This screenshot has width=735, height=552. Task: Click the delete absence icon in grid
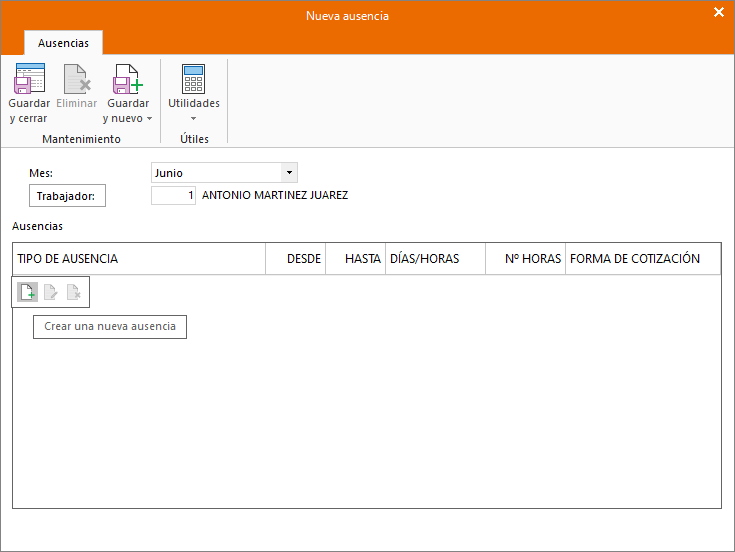[x=74, y=292]
